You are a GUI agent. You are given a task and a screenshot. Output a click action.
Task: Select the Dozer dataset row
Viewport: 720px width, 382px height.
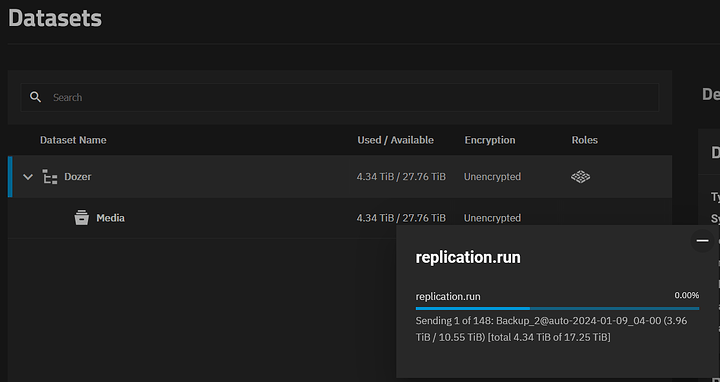(x=340, y=177)
